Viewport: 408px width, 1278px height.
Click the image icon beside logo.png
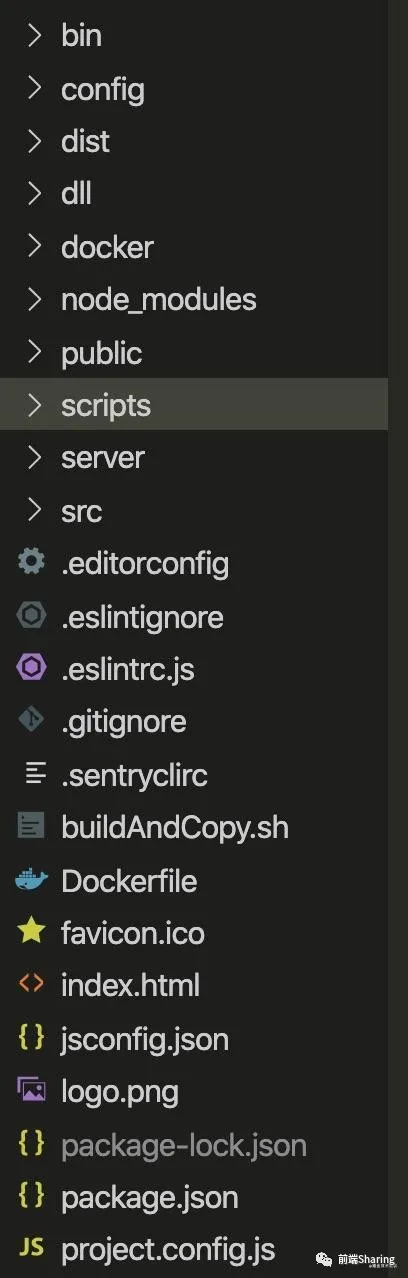[32, 1091]
